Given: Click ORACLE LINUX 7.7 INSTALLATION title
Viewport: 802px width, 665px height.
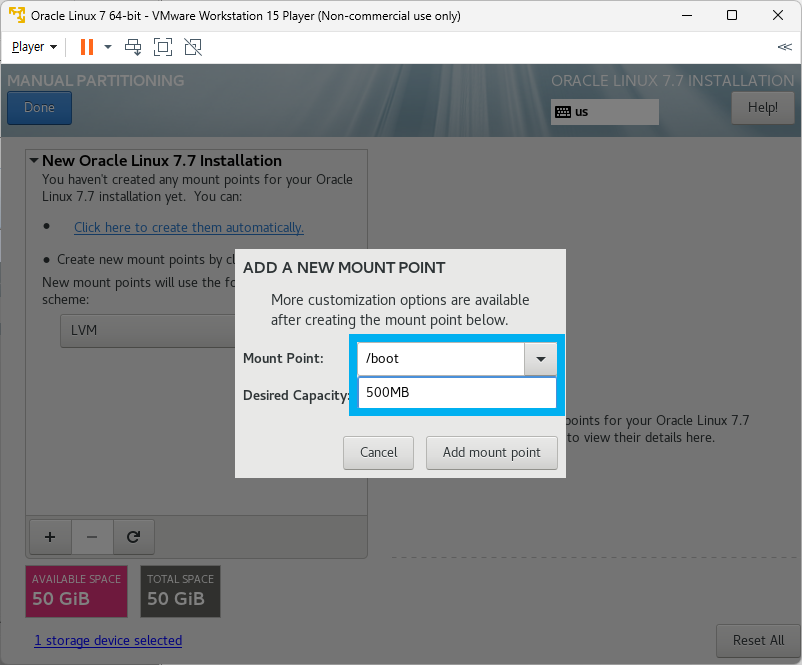Looking at the screenshot, I should (673, 80).
